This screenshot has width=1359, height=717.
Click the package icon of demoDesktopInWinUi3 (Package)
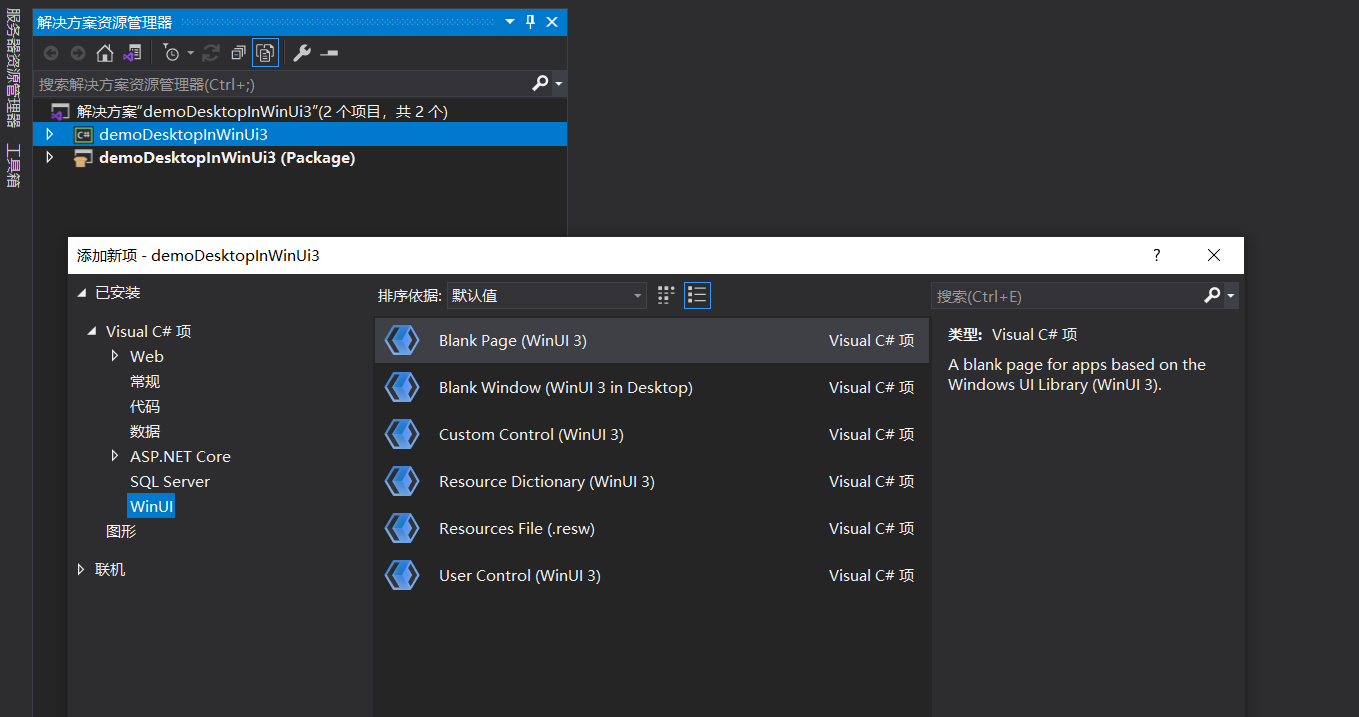pos(83,158)
